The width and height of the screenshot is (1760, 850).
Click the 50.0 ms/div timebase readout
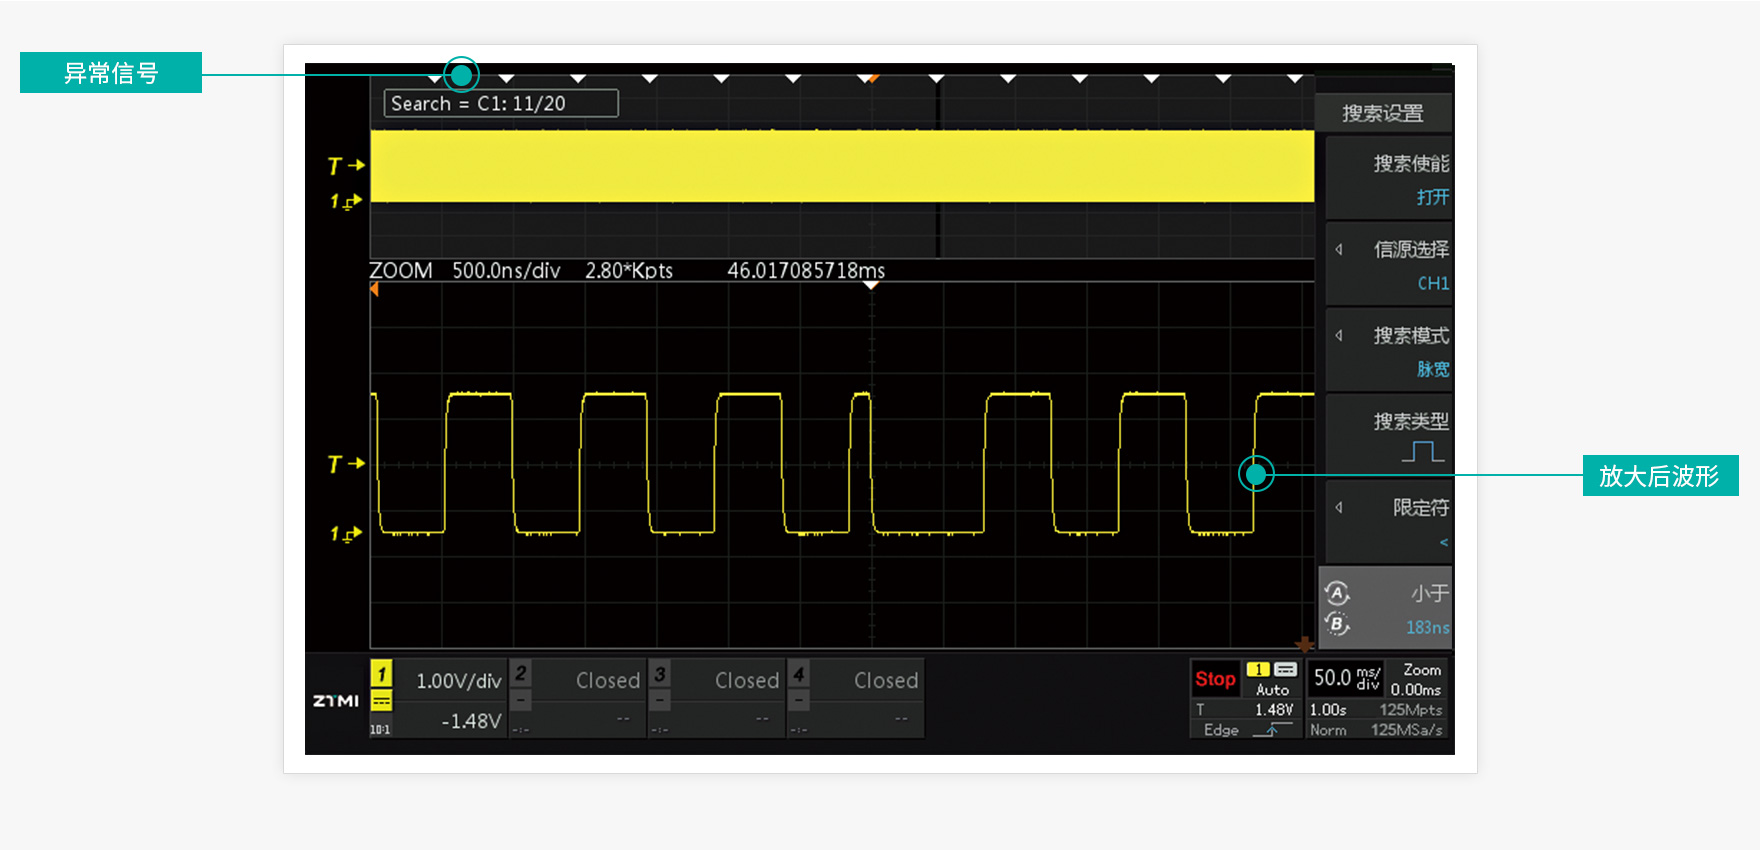coord(1346,678)
